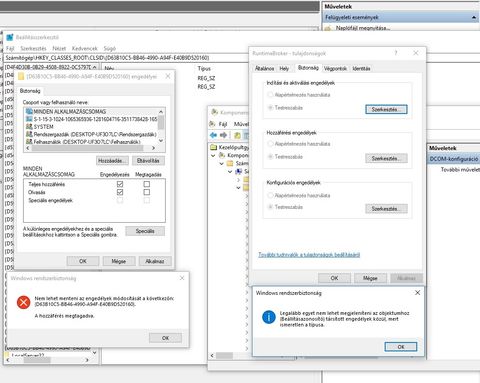The width and height of the screenshot is (480, 383).
Task: Collapse the Számítógépek tree node
Action: click(x=222, y=163)
